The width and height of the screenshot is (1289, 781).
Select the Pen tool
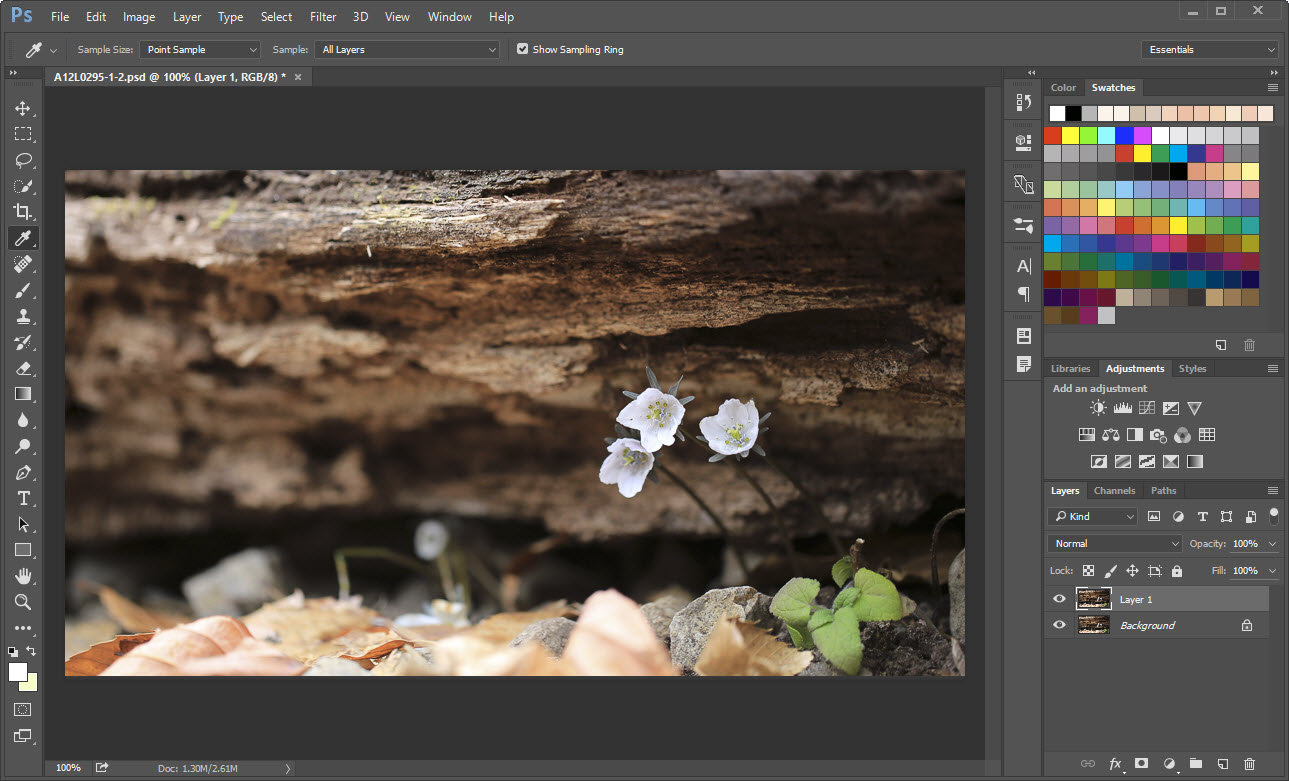22,472
